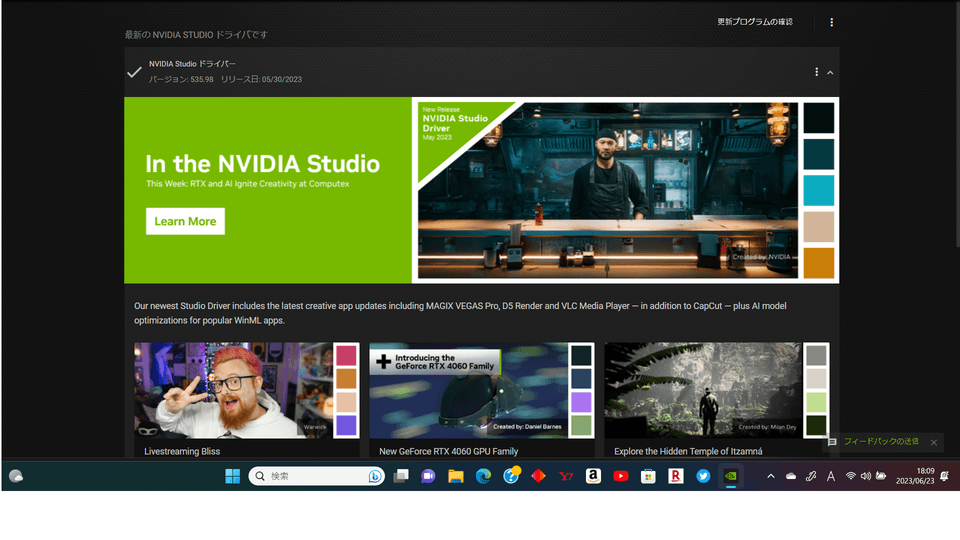Click the Learn More button on green banner
The width and height of the screenshot is (960, 540).
tap(185, 221)
